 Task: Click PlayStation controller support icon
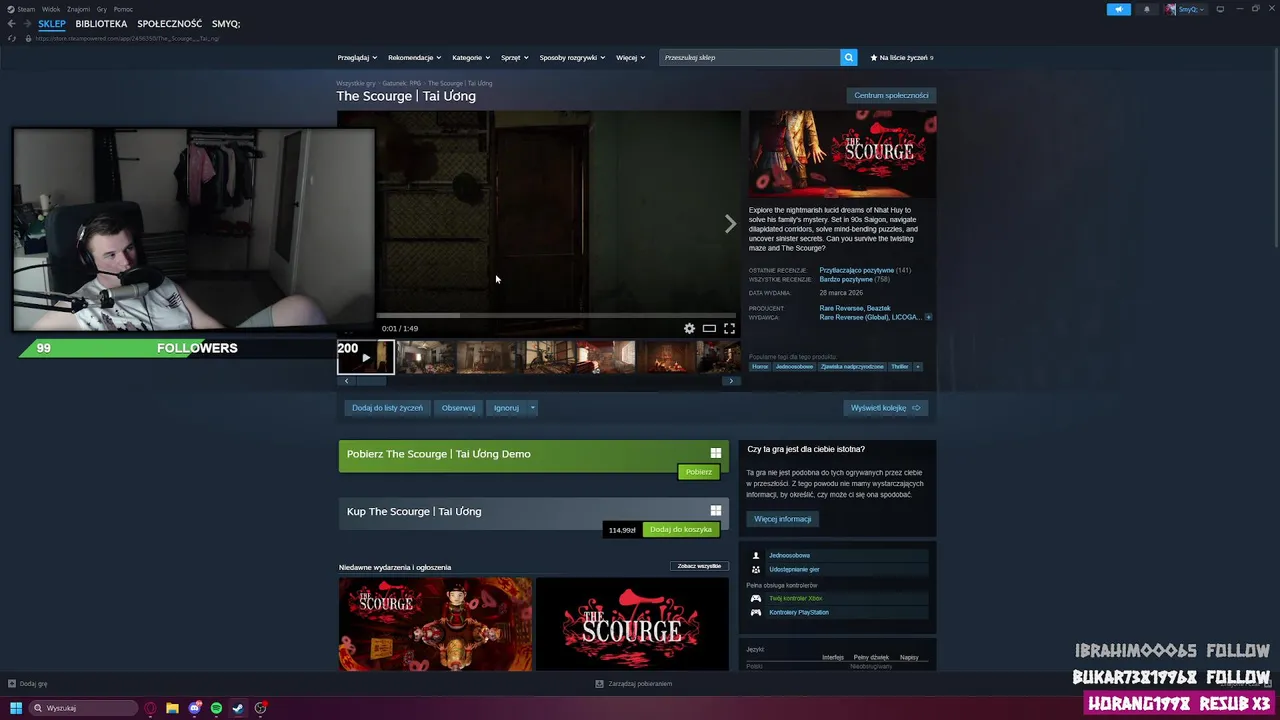click(756, 612)
